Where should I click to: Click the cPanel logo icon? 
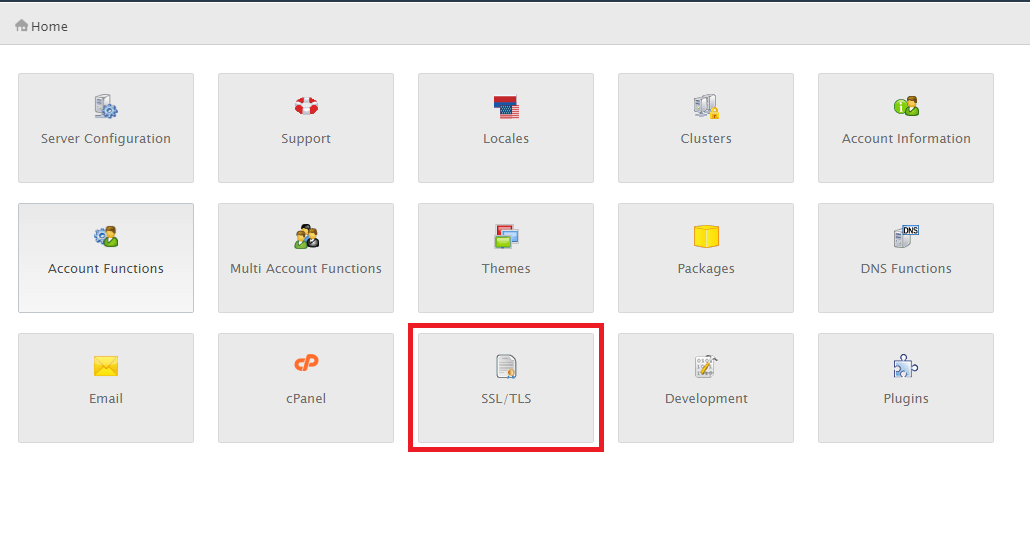point(306,364)
